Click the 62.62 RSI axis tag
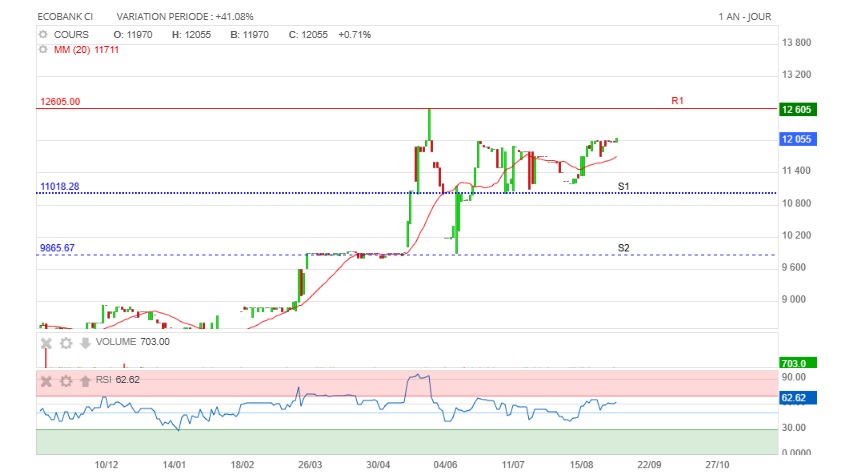 tap(796, 398)
